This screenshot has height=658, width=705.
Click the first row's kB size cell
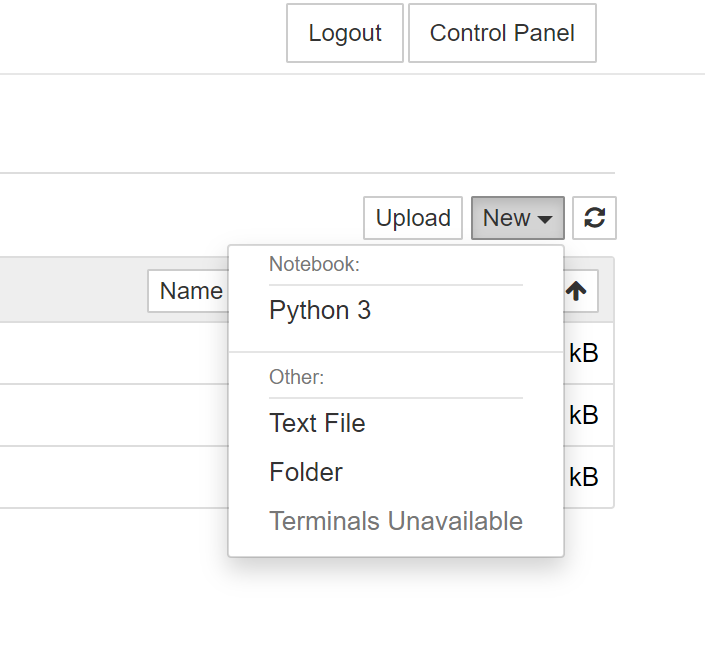click(584, 353)
